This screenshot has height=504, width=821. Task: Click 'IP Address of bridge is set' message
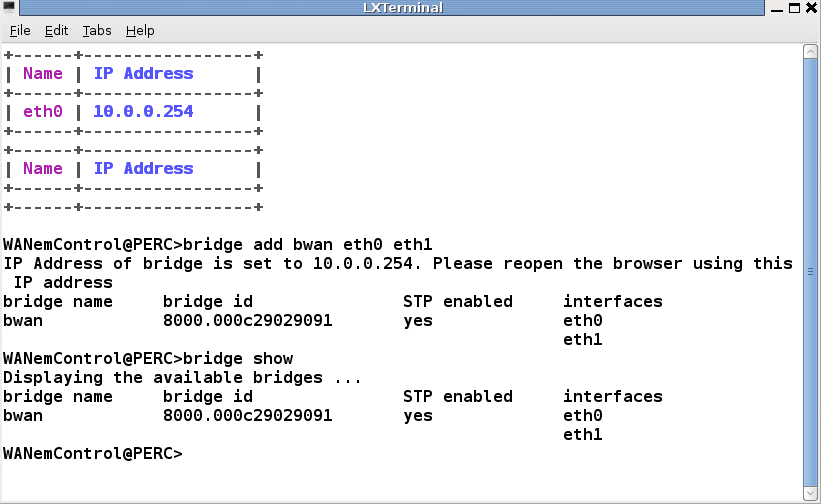[x=398, y=273]
